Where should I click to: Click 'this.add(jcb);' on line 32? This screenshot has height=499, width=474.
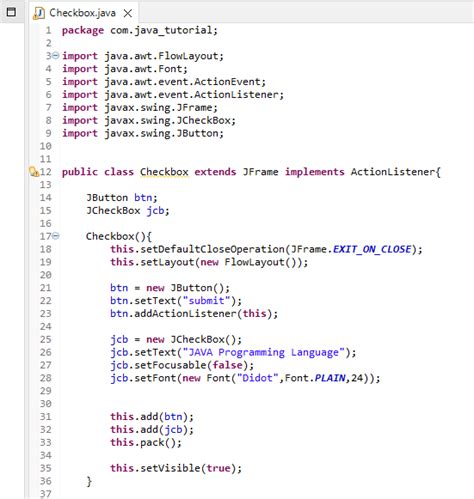point(152,430)
